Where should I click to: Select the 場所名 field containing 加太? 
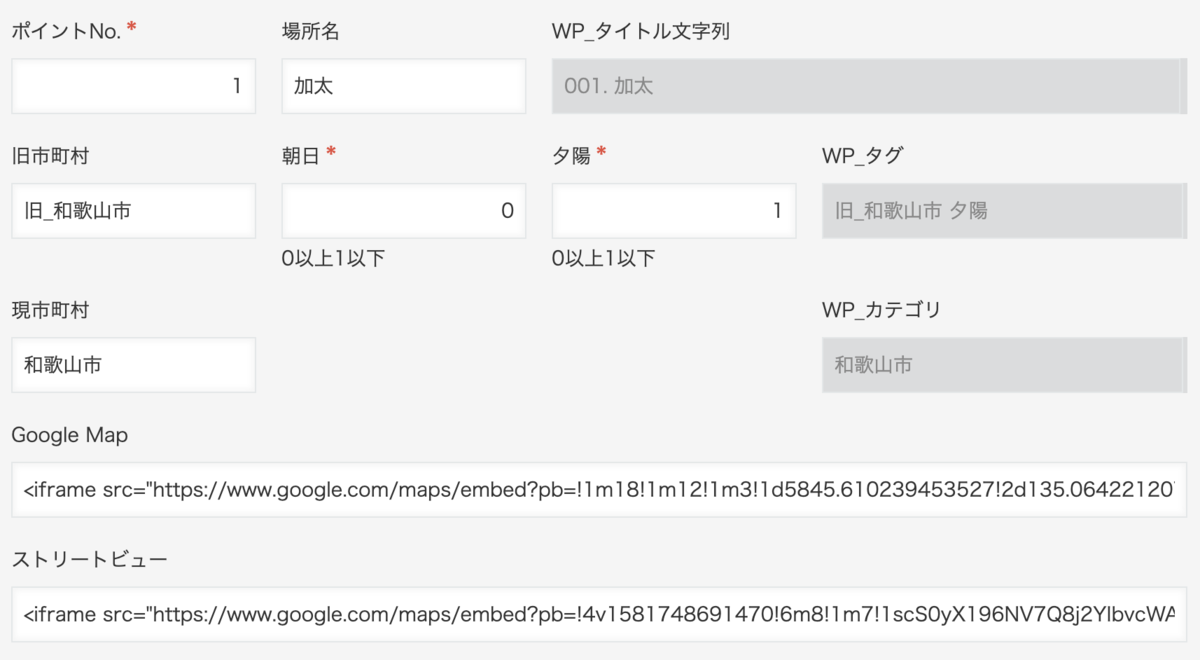pos(403,86)
